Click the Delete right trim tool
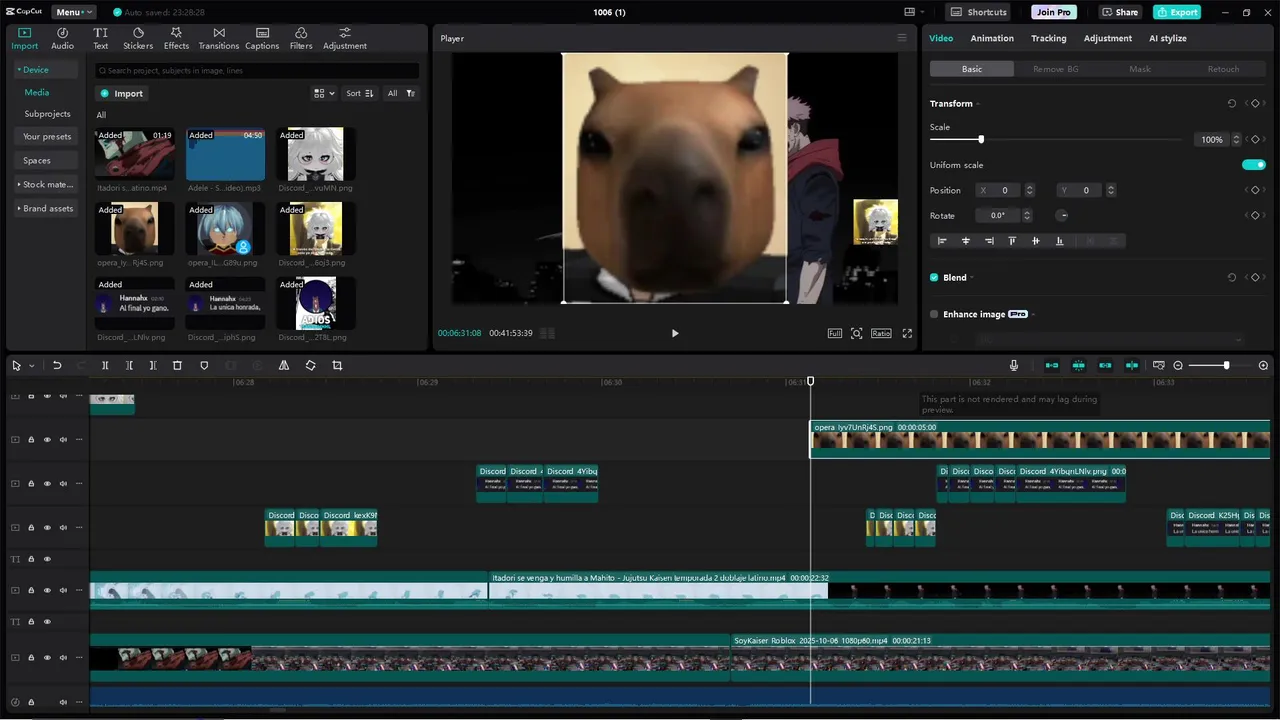The image size is (1280, 720). (x=153, y=366)
